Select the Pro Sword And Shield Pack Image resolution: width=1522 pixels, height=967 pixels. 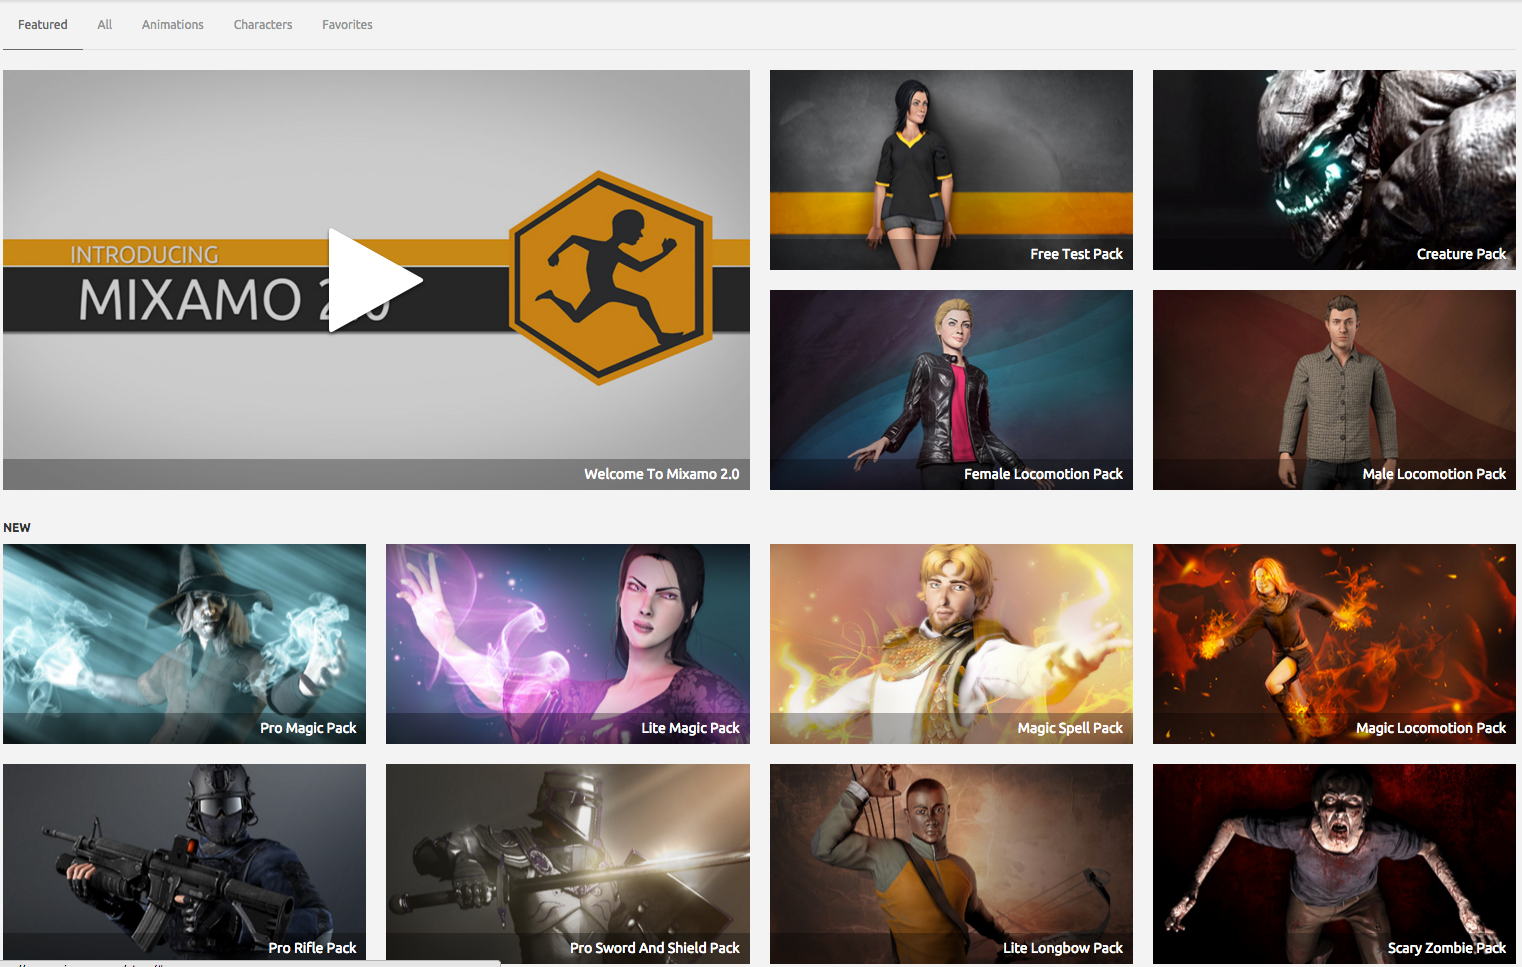[568, 864]
